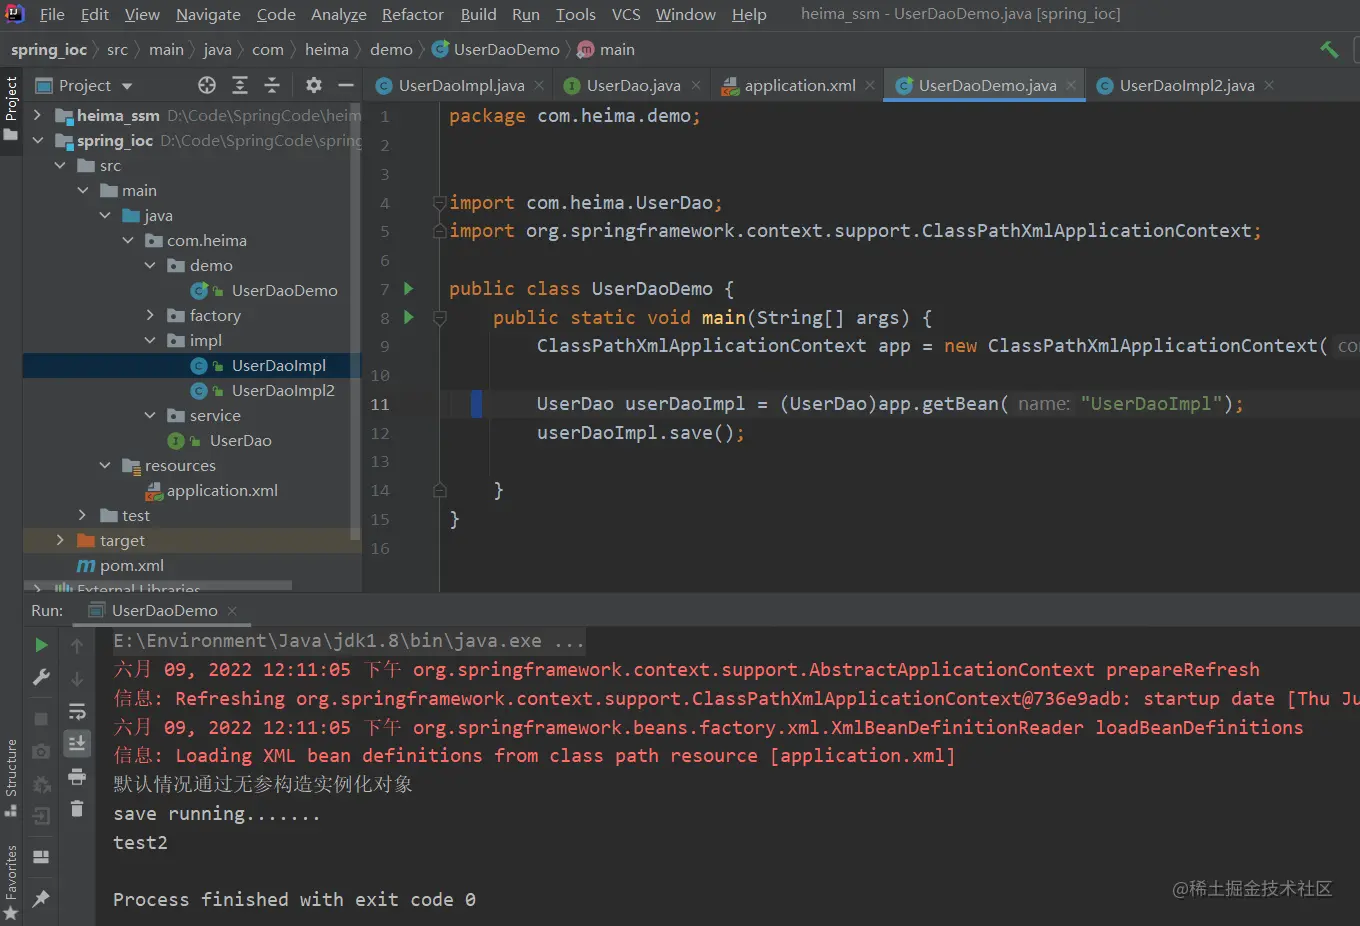Viewport: 1360px width, 926px height.
Task: Expand the target folder
Action: point(60,540)
